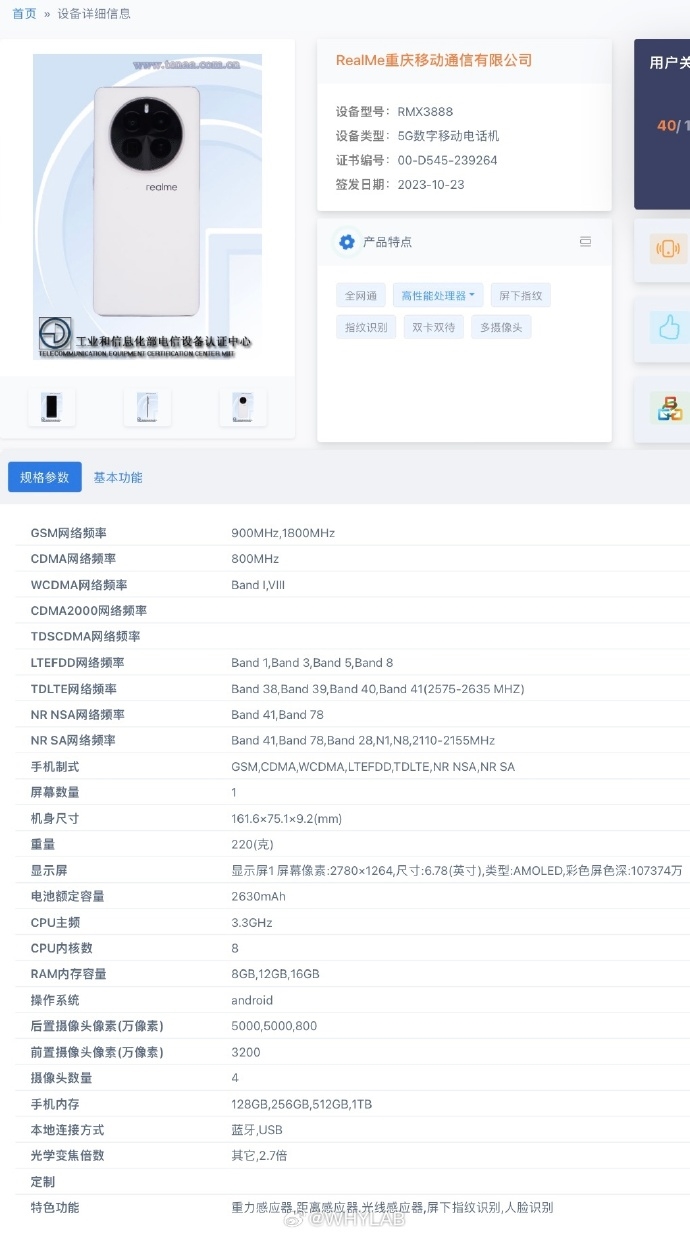Viewport: 690px width, 1233px height.
Task: Open the side view phone thumbnail
Action: (x=147, y=407)
